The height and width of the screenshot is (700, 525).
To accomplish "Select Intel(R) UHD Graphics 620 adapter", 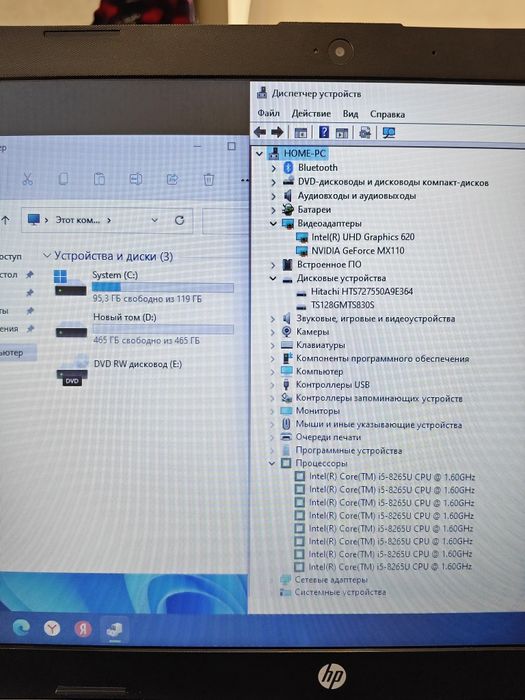I will point(362,237).
